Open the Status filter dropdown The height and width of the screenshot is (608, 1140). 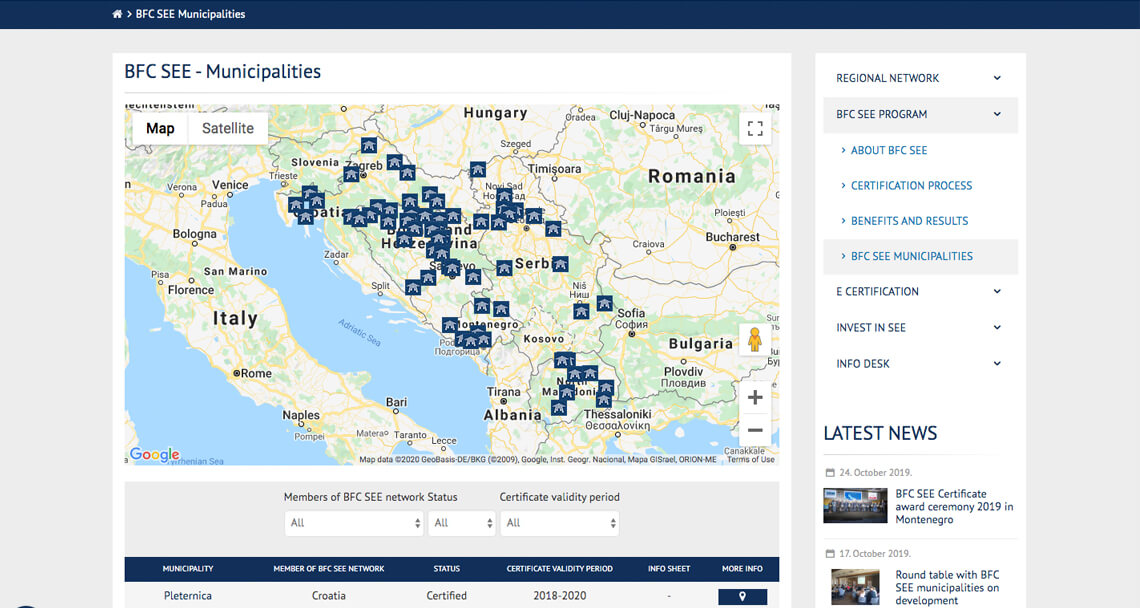[x=462, y=523]
